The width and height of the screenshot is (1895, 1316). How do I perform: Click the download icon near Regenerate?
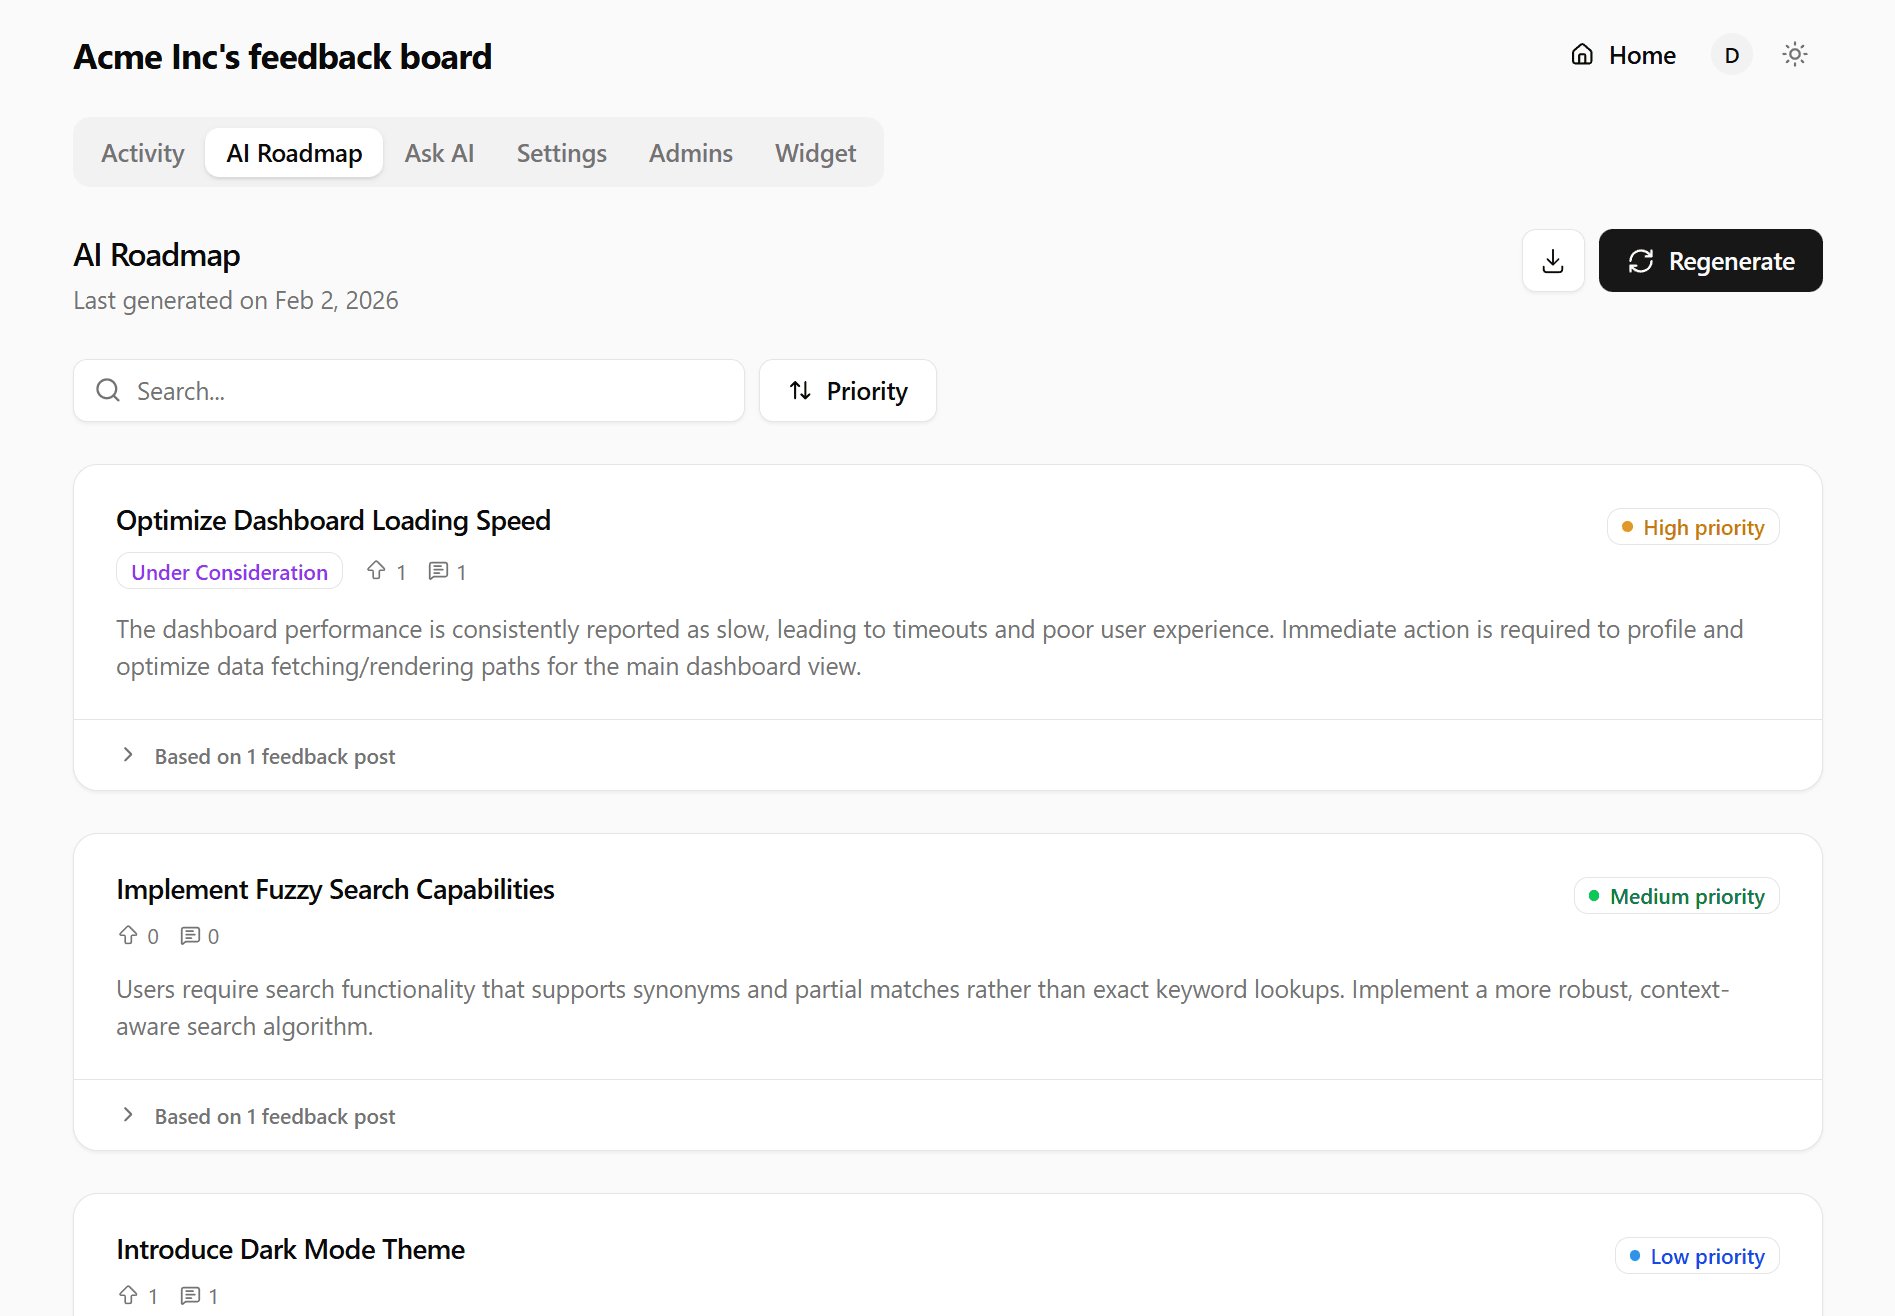[x=1553, y=260]
